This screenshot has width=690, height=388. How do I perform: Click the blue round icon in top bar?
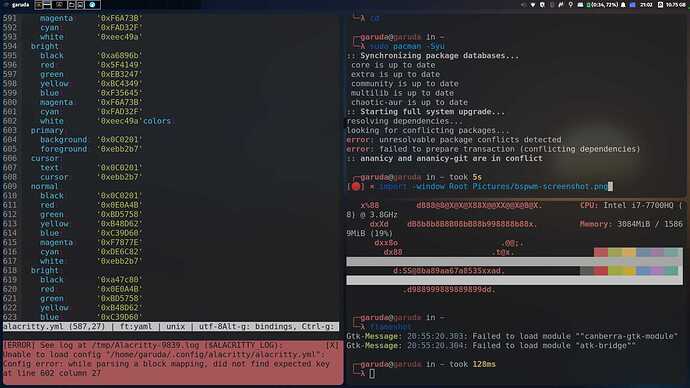point(92,5)
